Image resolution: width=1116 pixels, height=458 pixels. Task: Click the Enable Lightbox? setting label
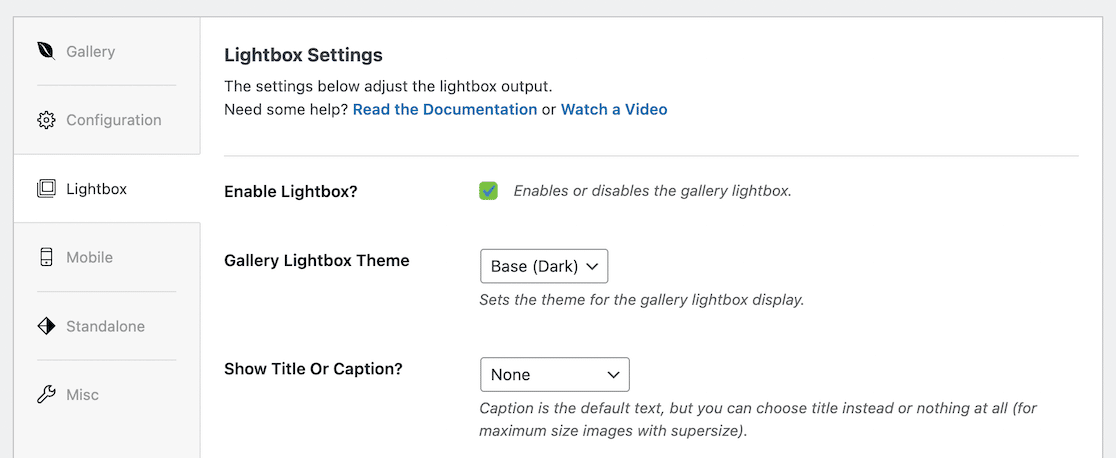pyautogui.click(x=290, y=191)
